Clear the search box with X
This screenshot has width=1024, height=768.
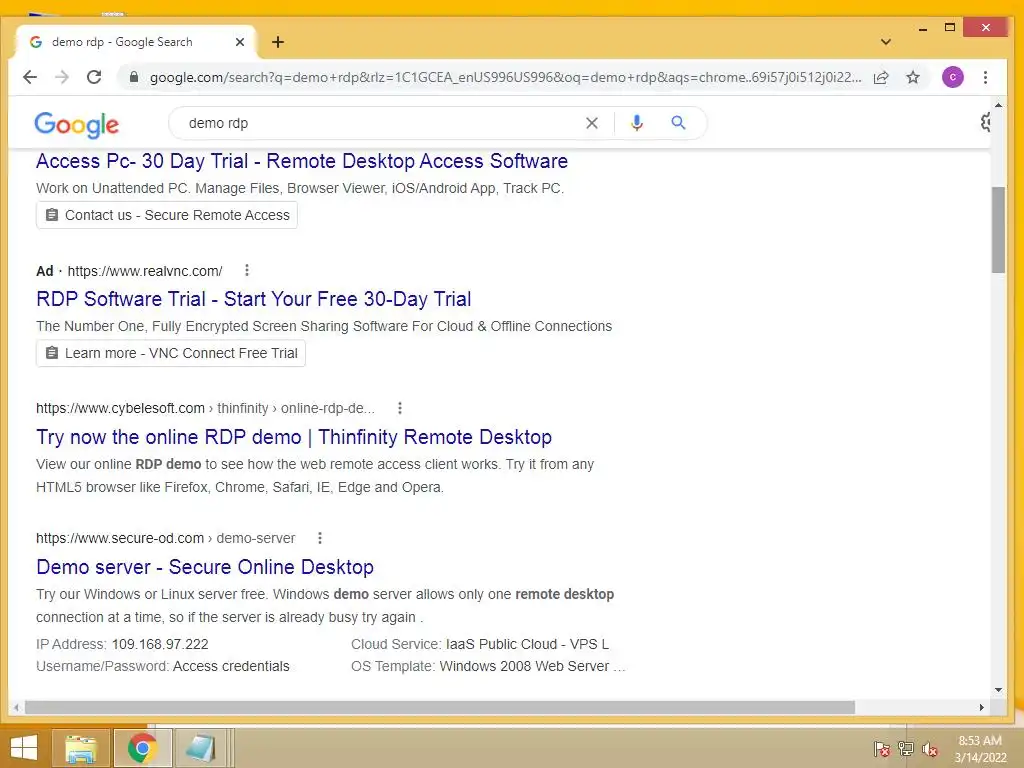pyautogui.click(x=592, y=123)
